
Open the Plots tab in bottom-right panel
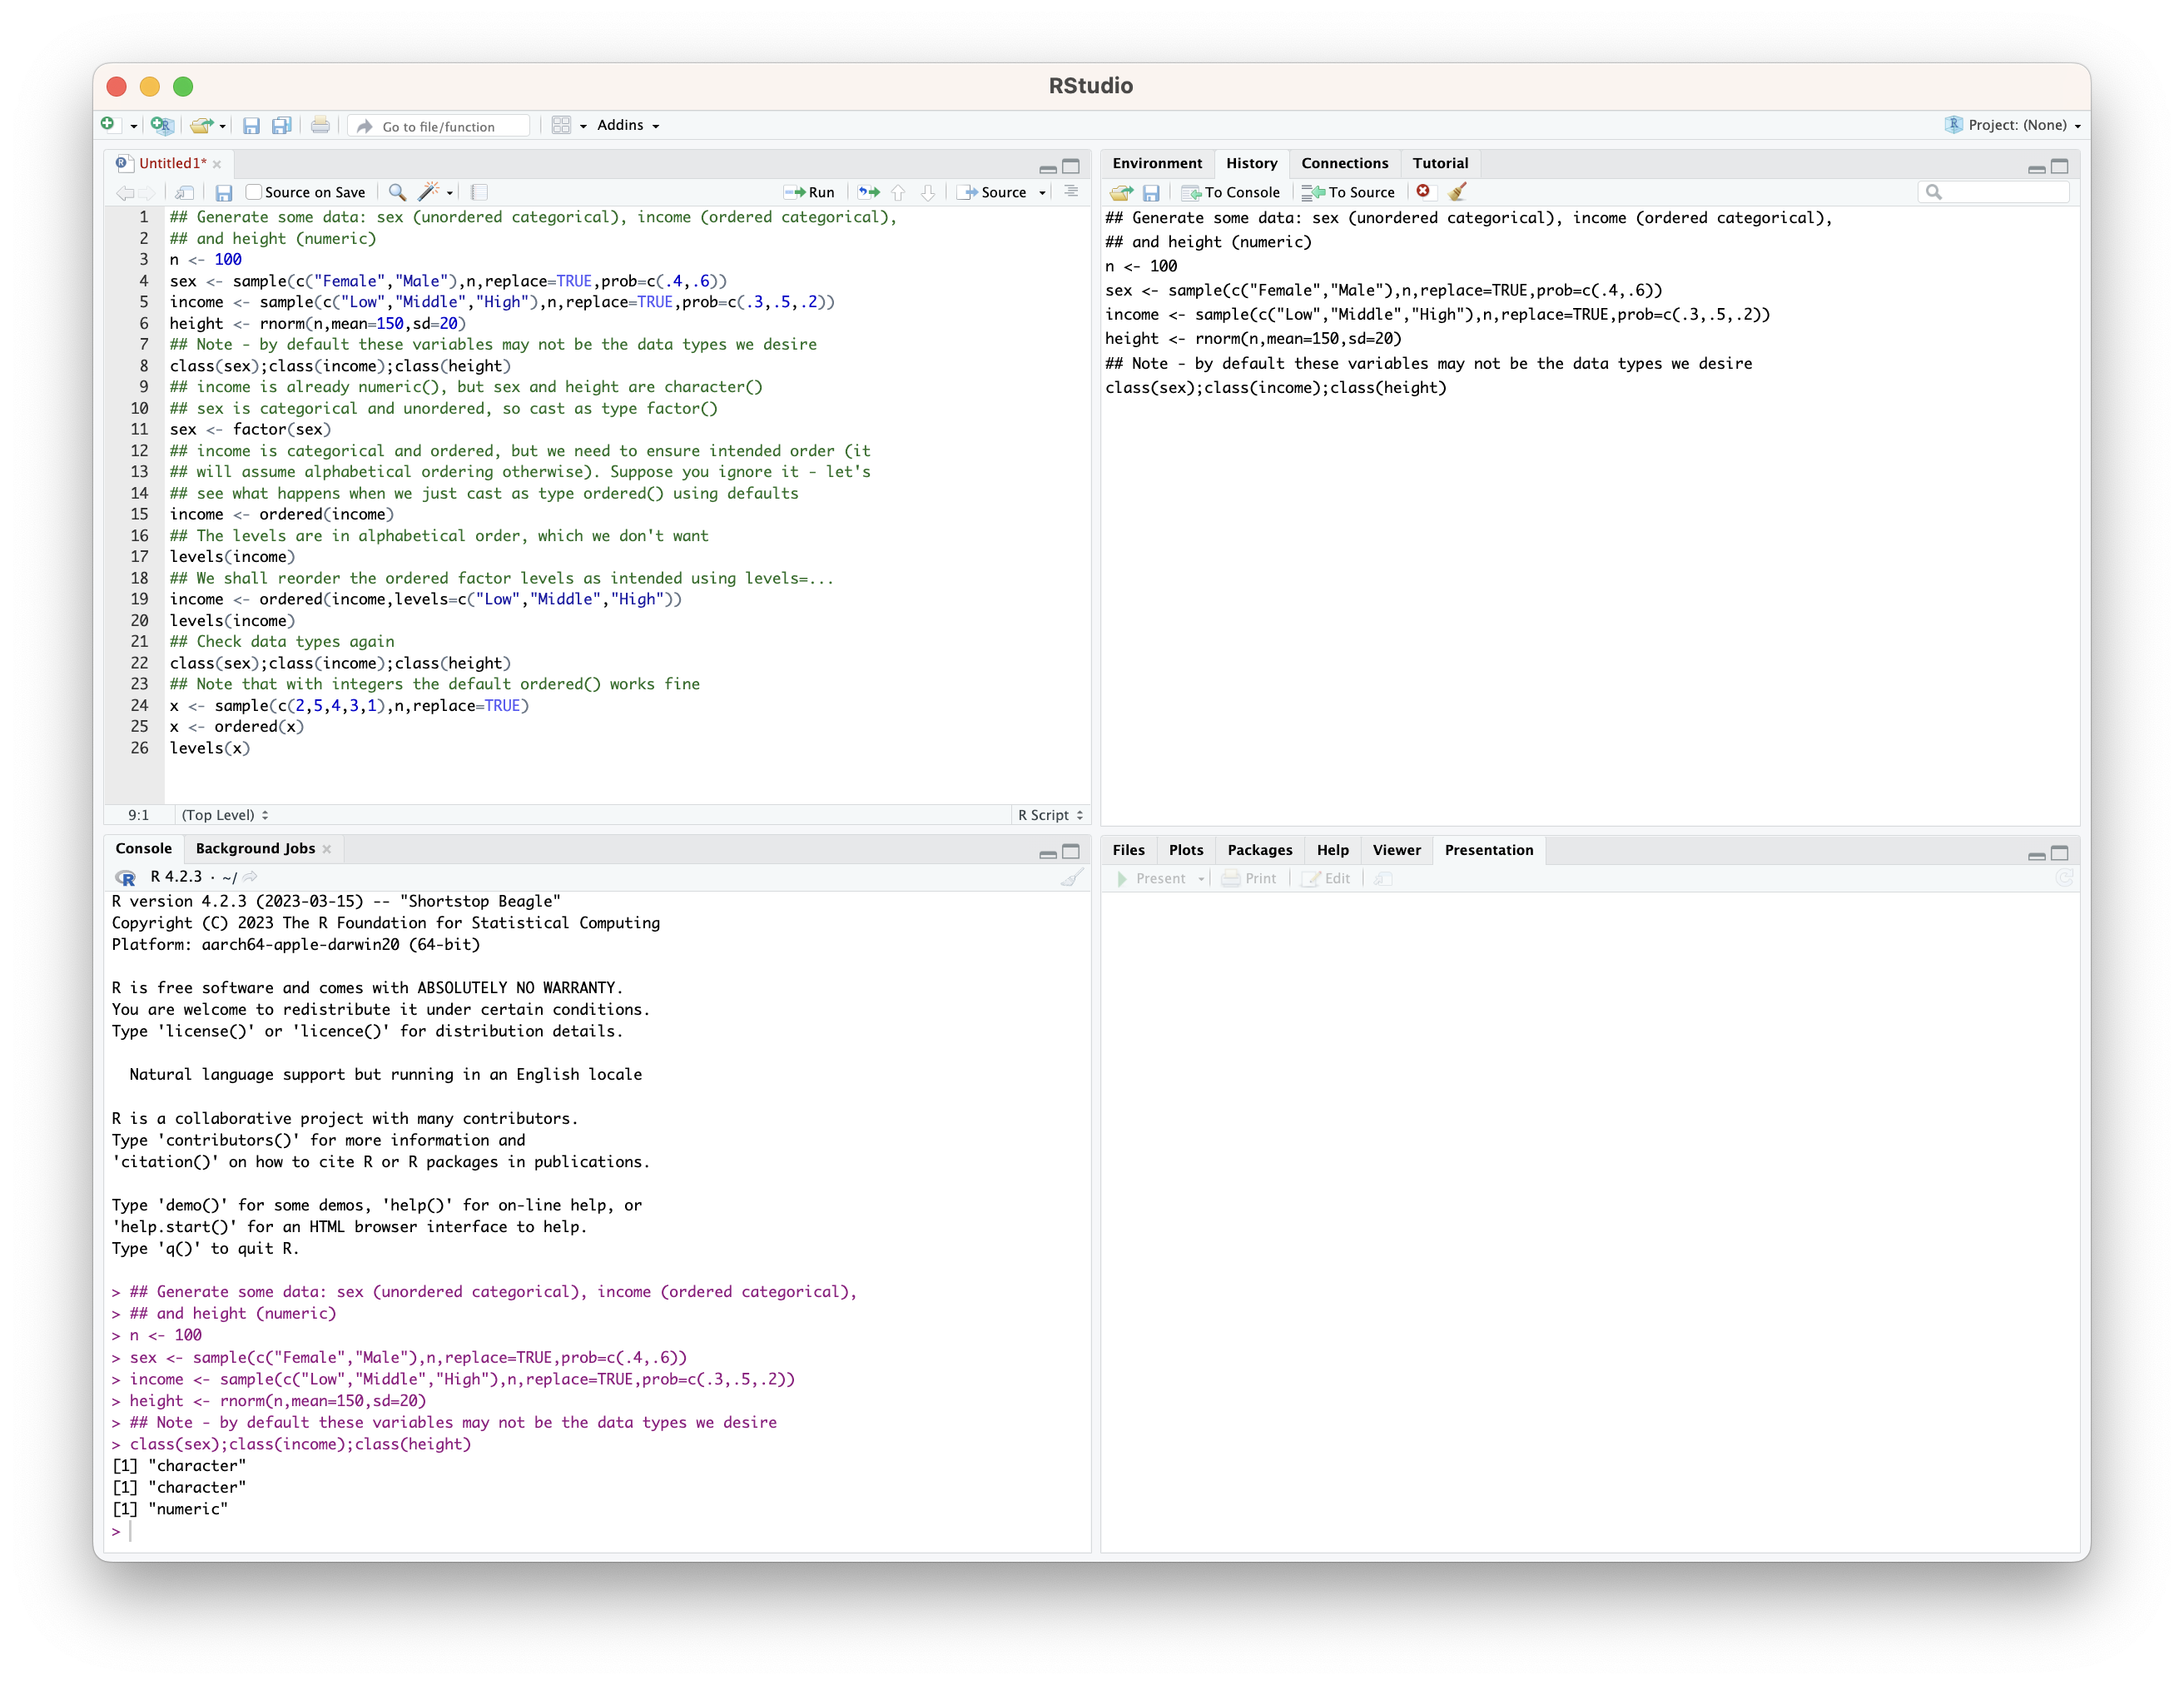(1186, 847)
